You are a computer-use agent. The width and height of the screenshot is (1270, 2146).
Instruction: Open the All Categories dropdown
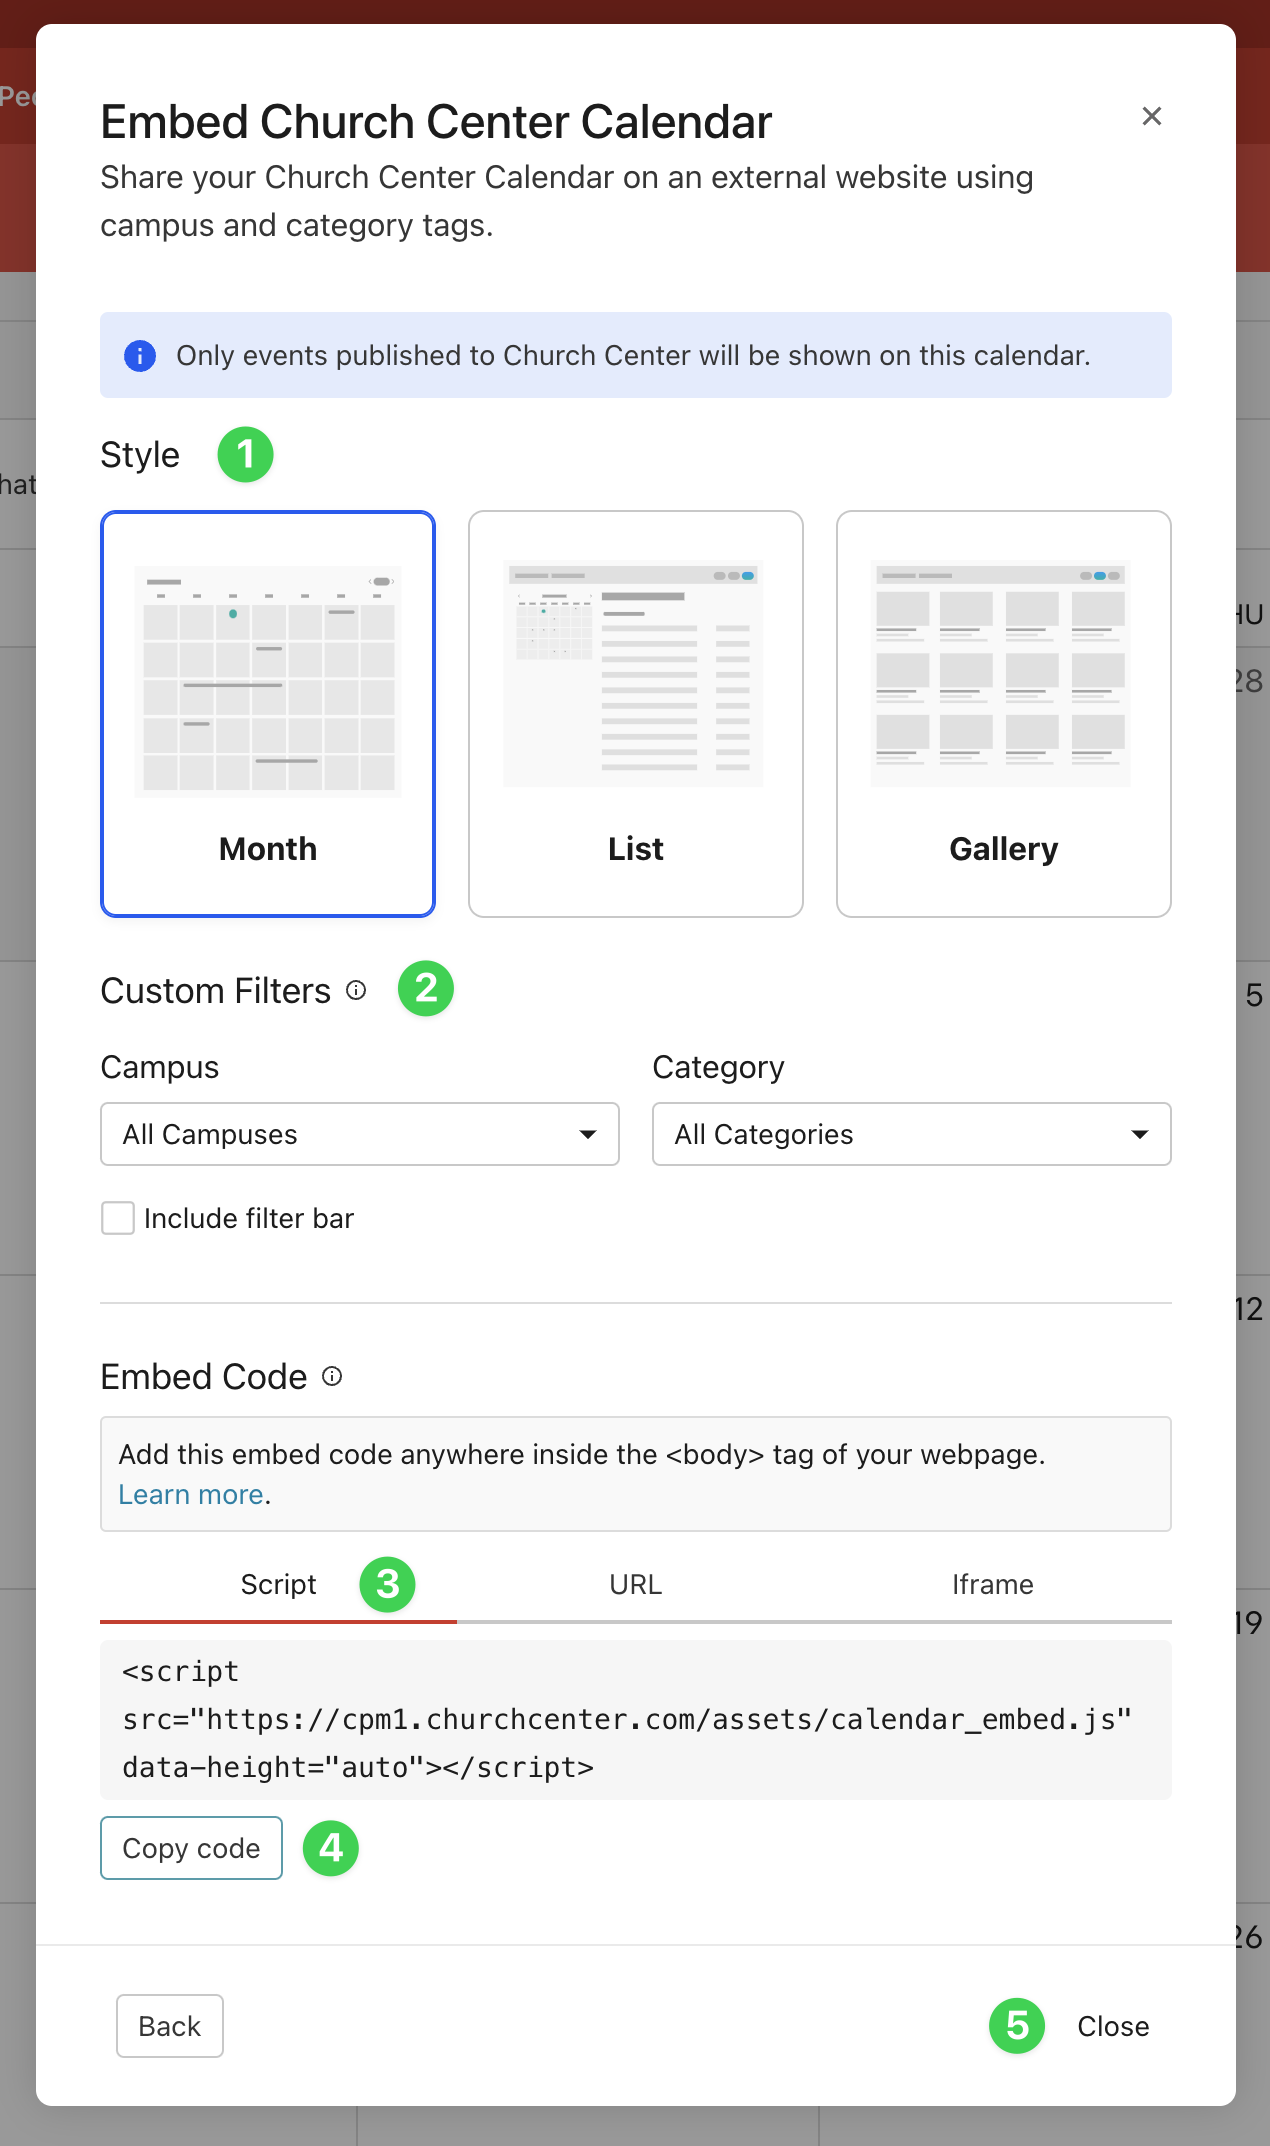(912, 1134)
